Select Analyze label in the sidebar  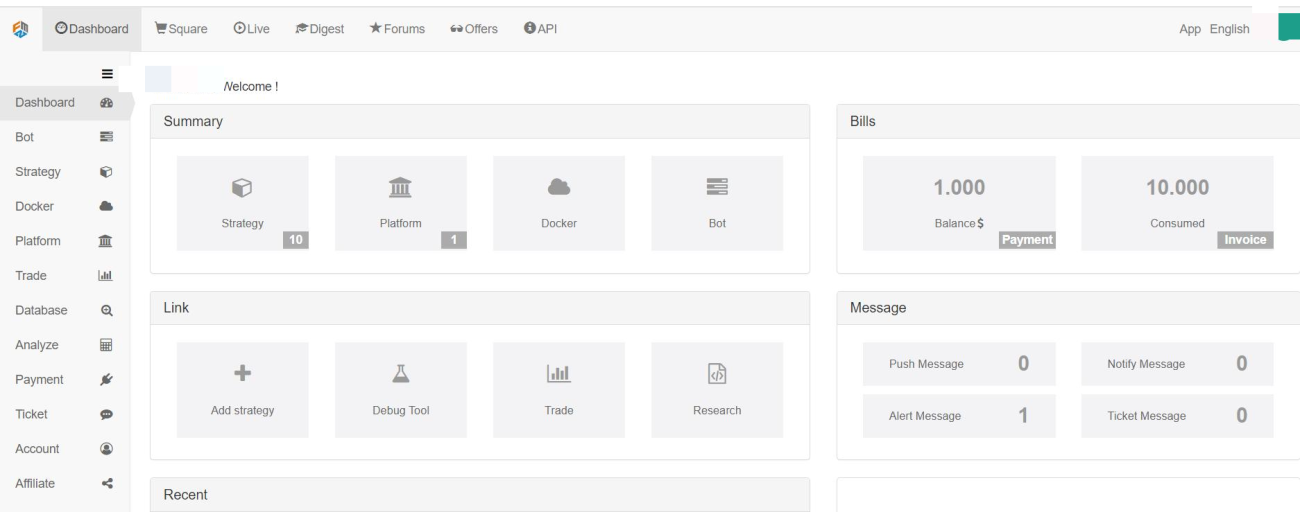[x=37, y=345]
